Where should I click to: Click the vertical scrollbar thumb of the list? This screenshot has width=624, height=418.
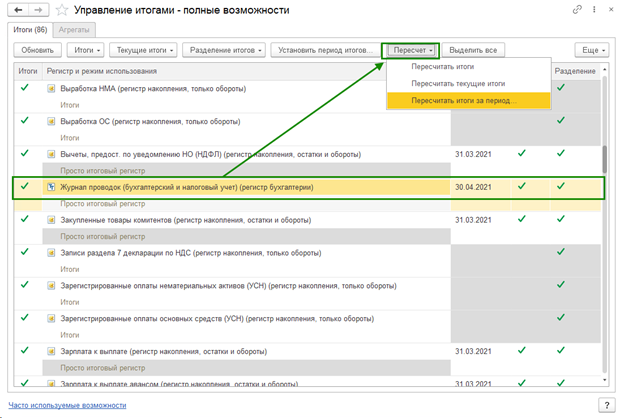[604, 159]
